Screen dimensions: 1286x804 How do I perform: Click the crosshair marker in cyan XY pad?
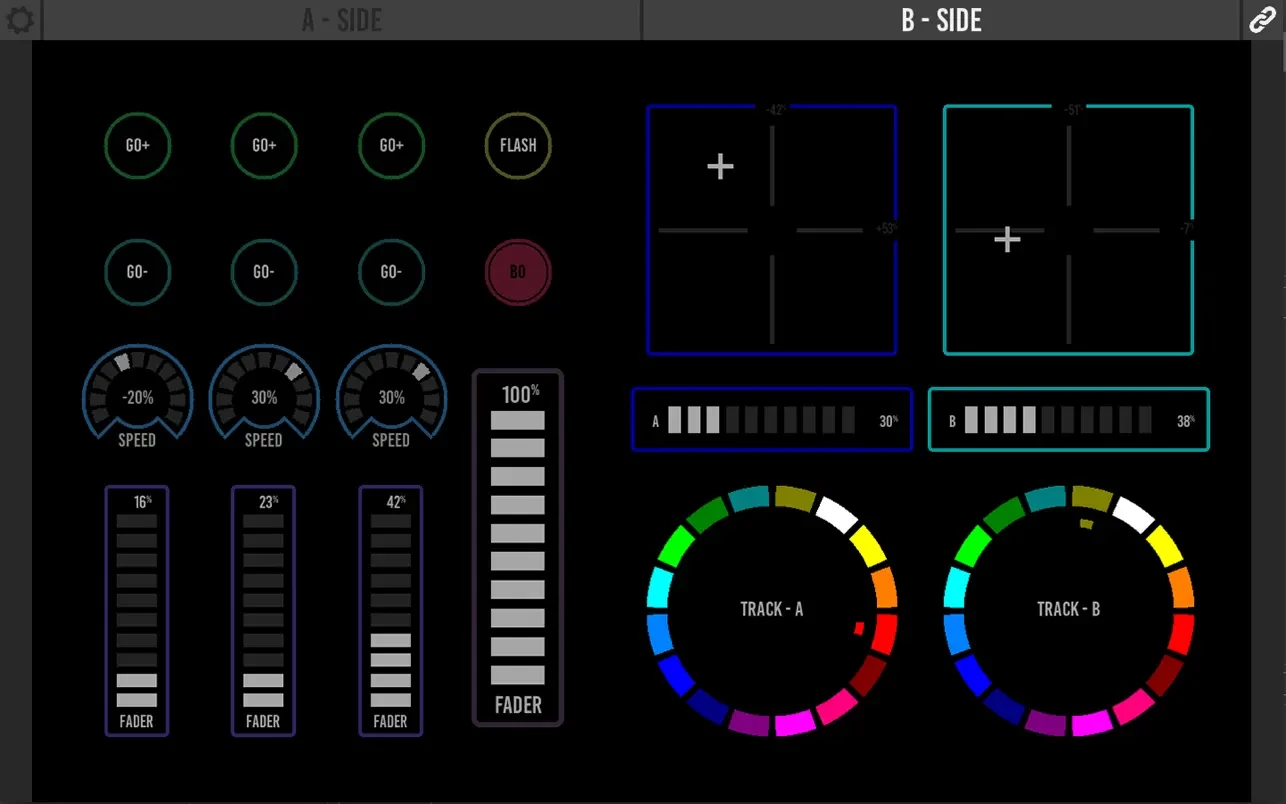1007,239
